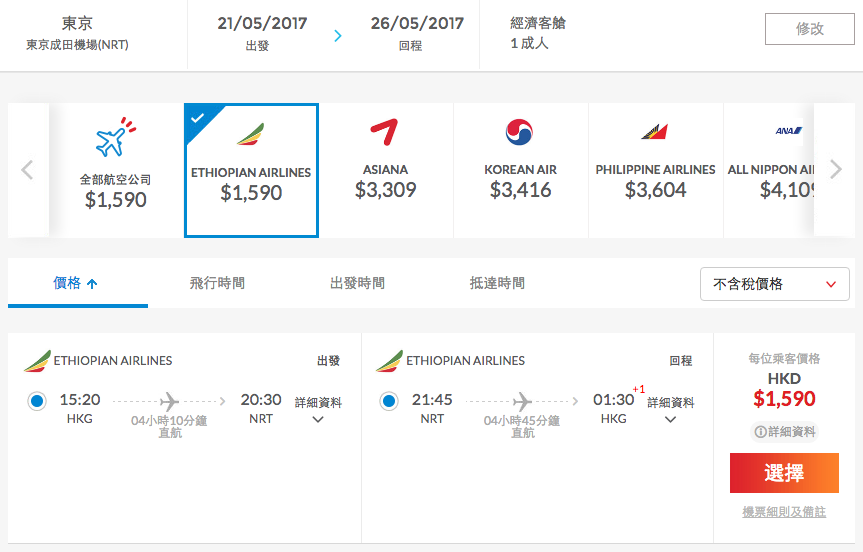Viewport: 863px width, 552px height.
Task: Click the Philippine Airlines logo
Action: click(655, 132)
